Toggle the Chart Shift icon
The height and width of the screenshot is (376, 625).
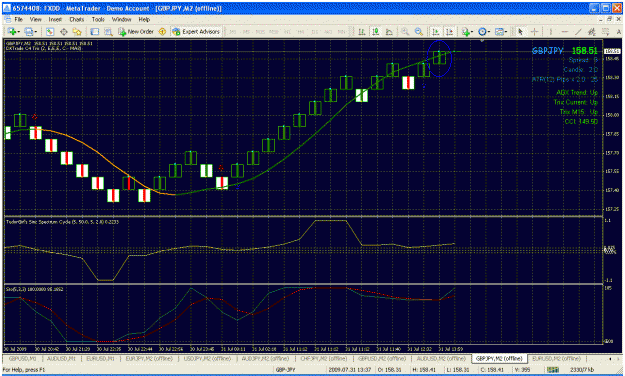click(x=450, y=31)
